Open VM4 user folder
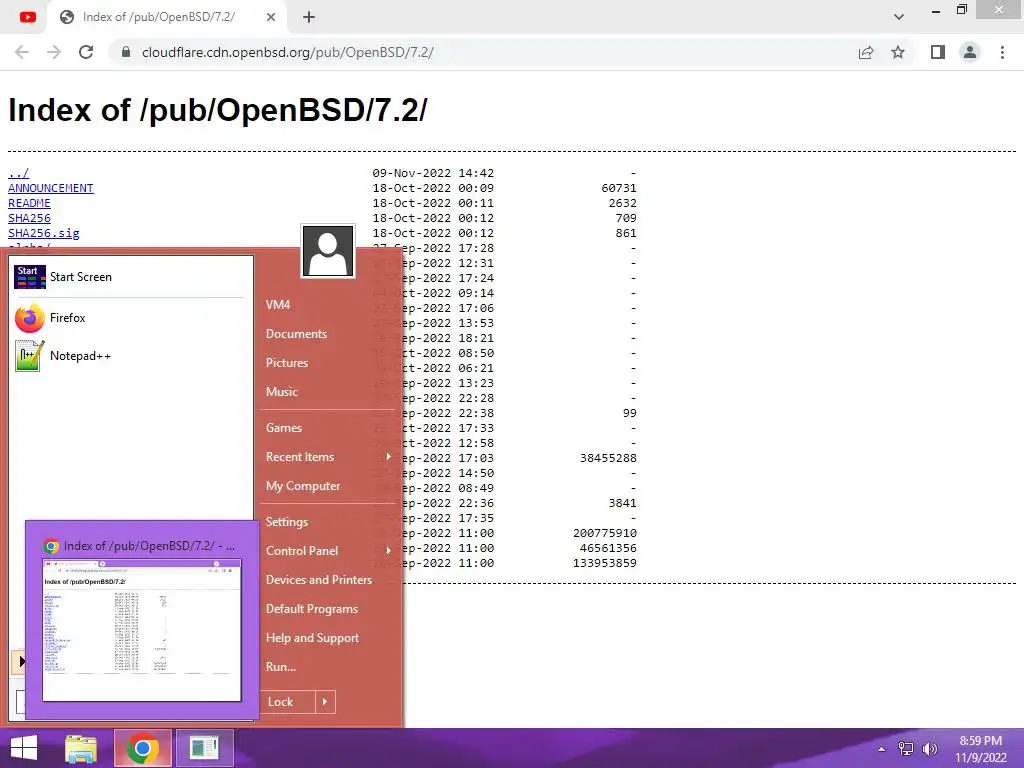 (278, 304)
